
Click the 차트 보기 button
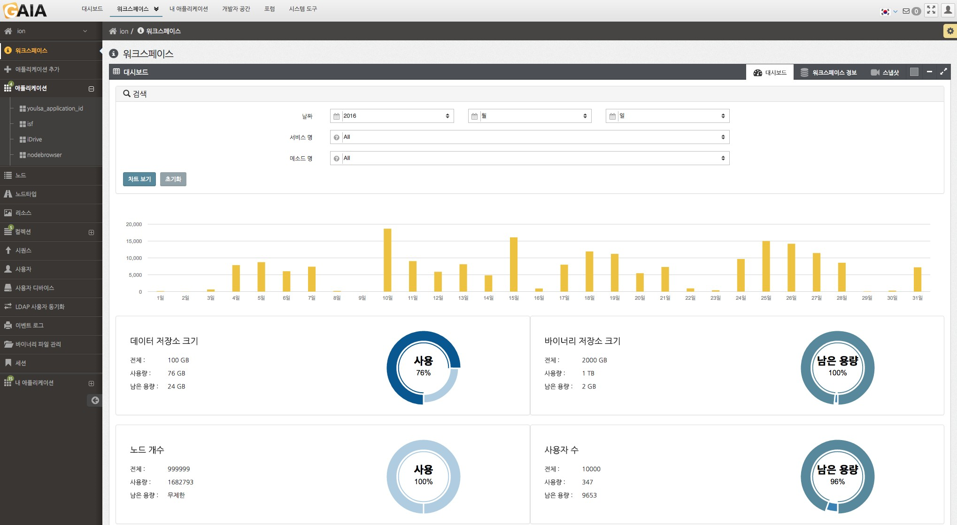tap(139, 179)
